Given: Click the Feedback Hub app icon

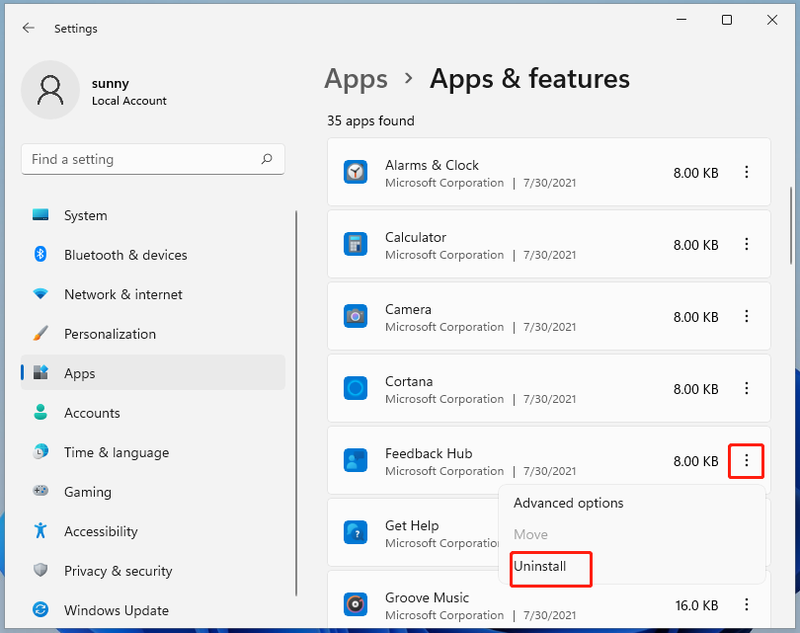Looking at the screenshot, I should pos(355,461).
